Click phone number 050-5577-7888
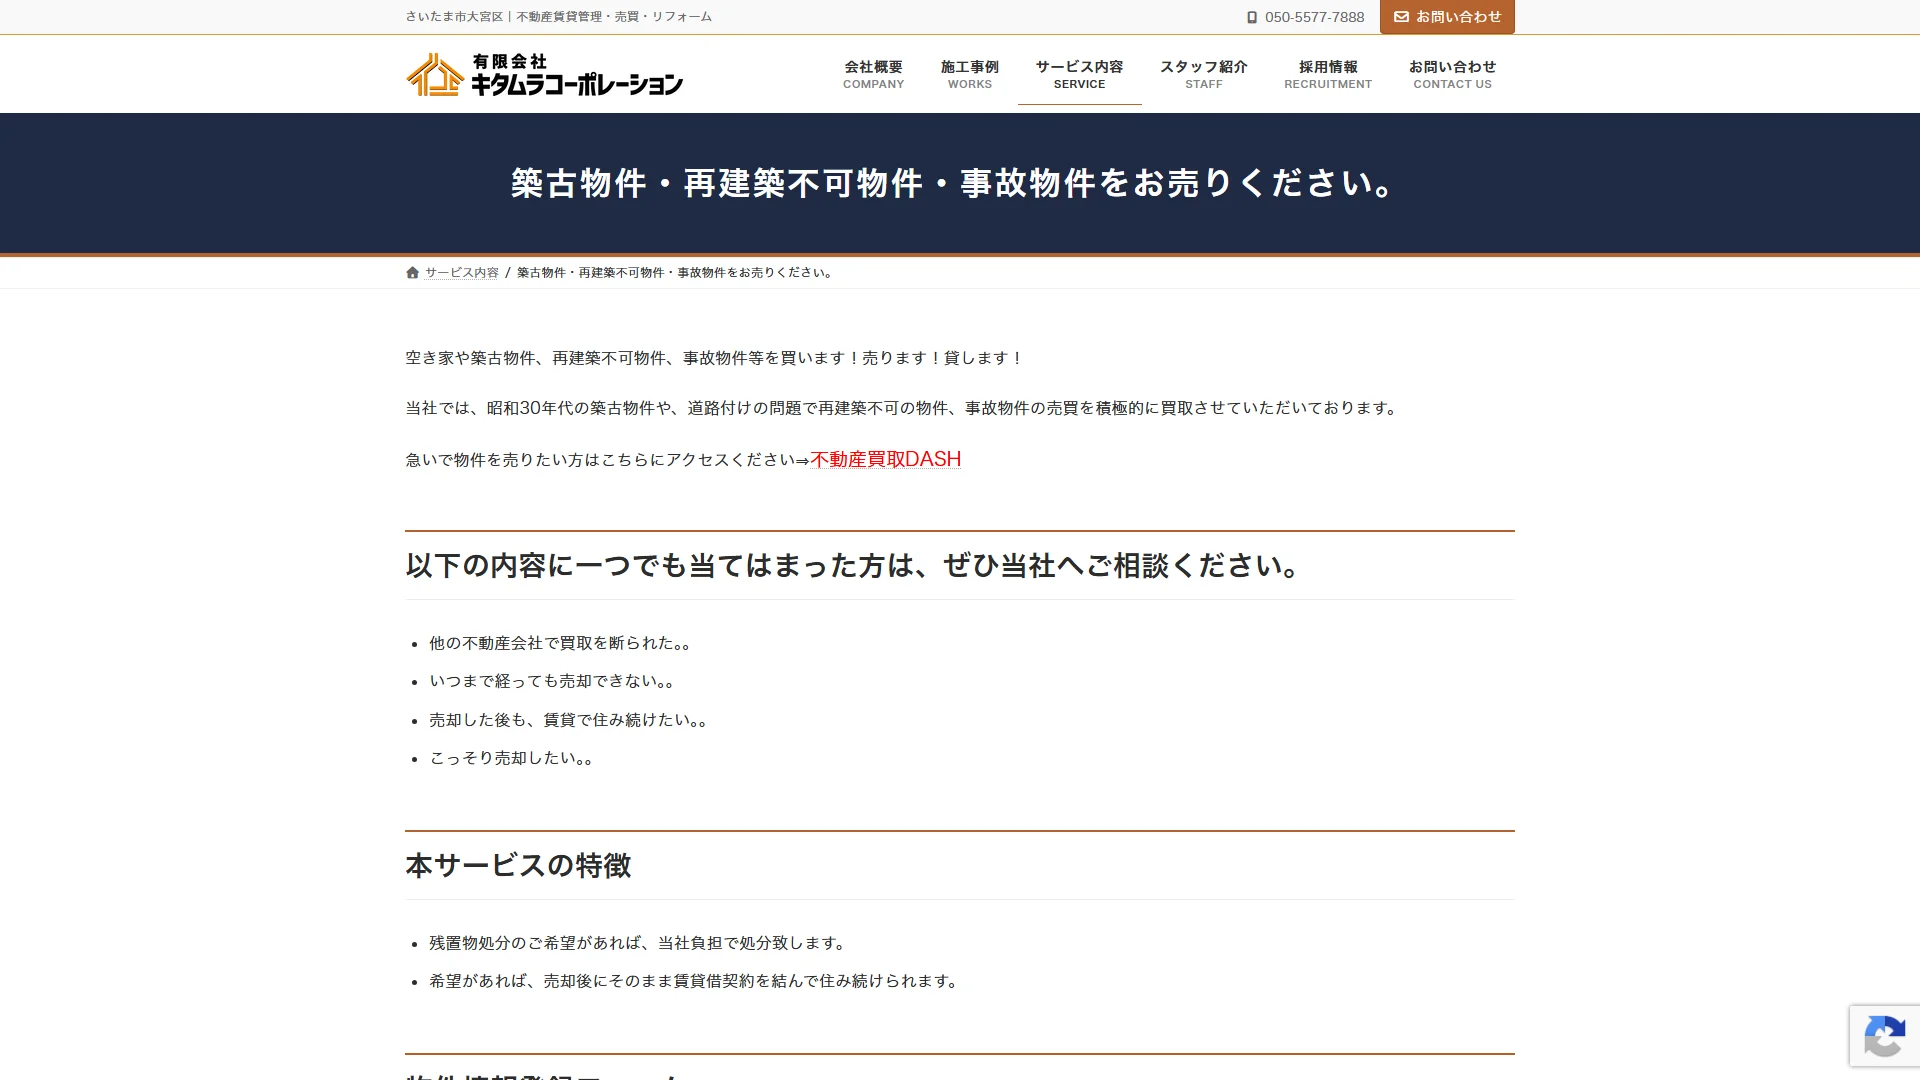Image resolution: width=1920 pixels, height=1080 pixels. tap(1314, 17)
